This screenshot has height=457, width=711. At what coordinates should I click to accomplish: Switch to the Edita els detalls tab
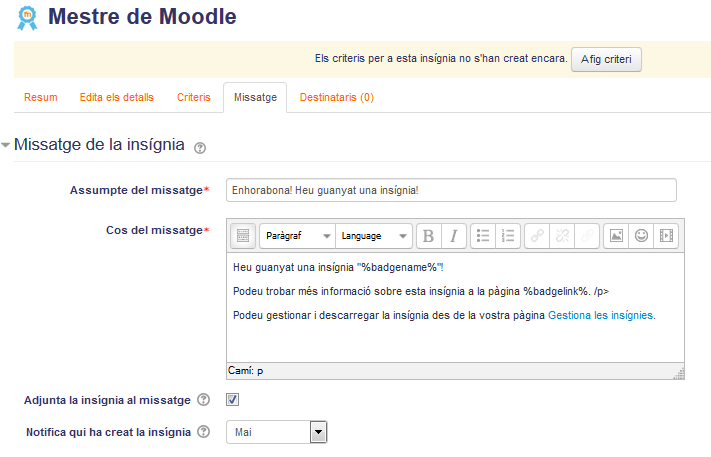pyautogui.click(x=117, y=97)
